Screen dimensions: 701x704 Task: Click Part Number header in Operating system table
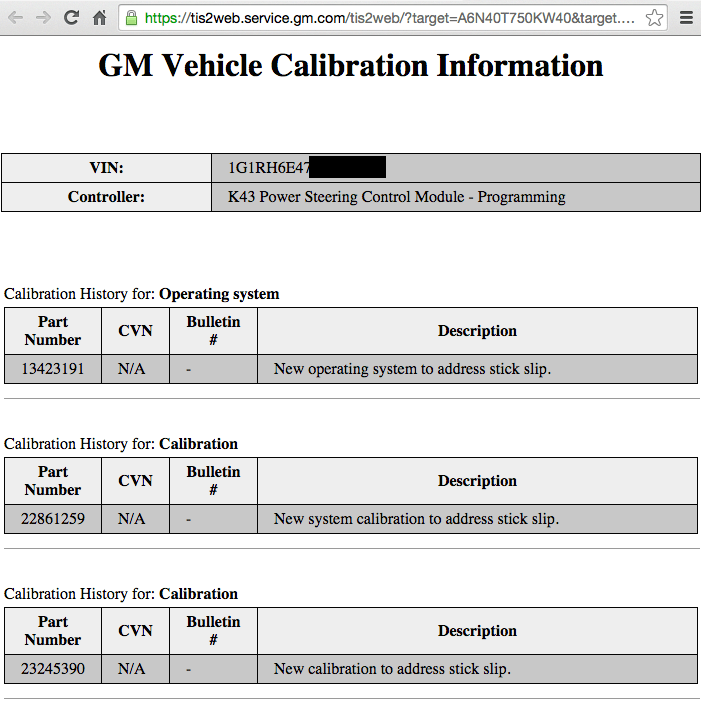click(53, 331)
